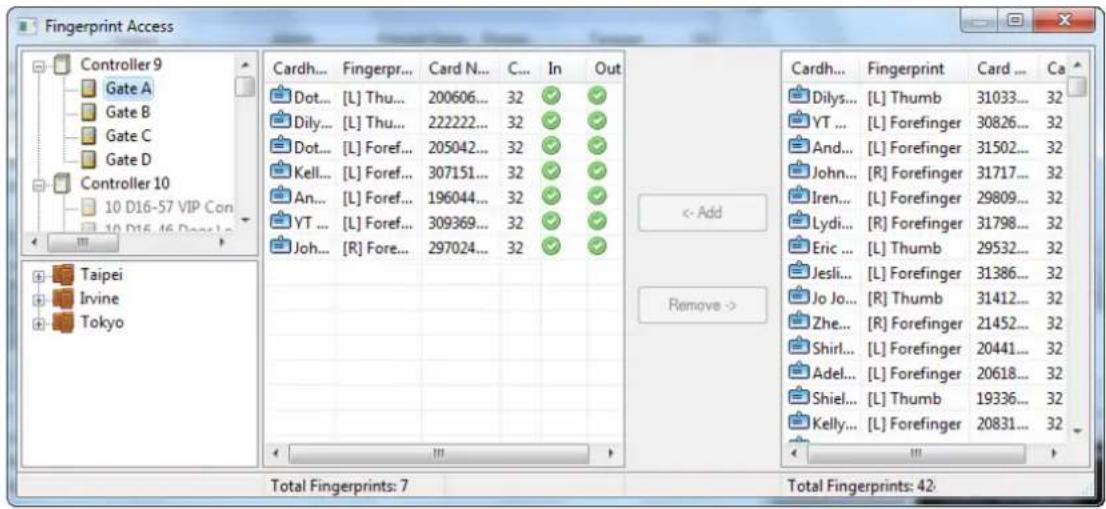Screen dimensions: 1106x509
Task: Click 'Total Fingerprints: 42' status text
Action: (x=861, y=486)
